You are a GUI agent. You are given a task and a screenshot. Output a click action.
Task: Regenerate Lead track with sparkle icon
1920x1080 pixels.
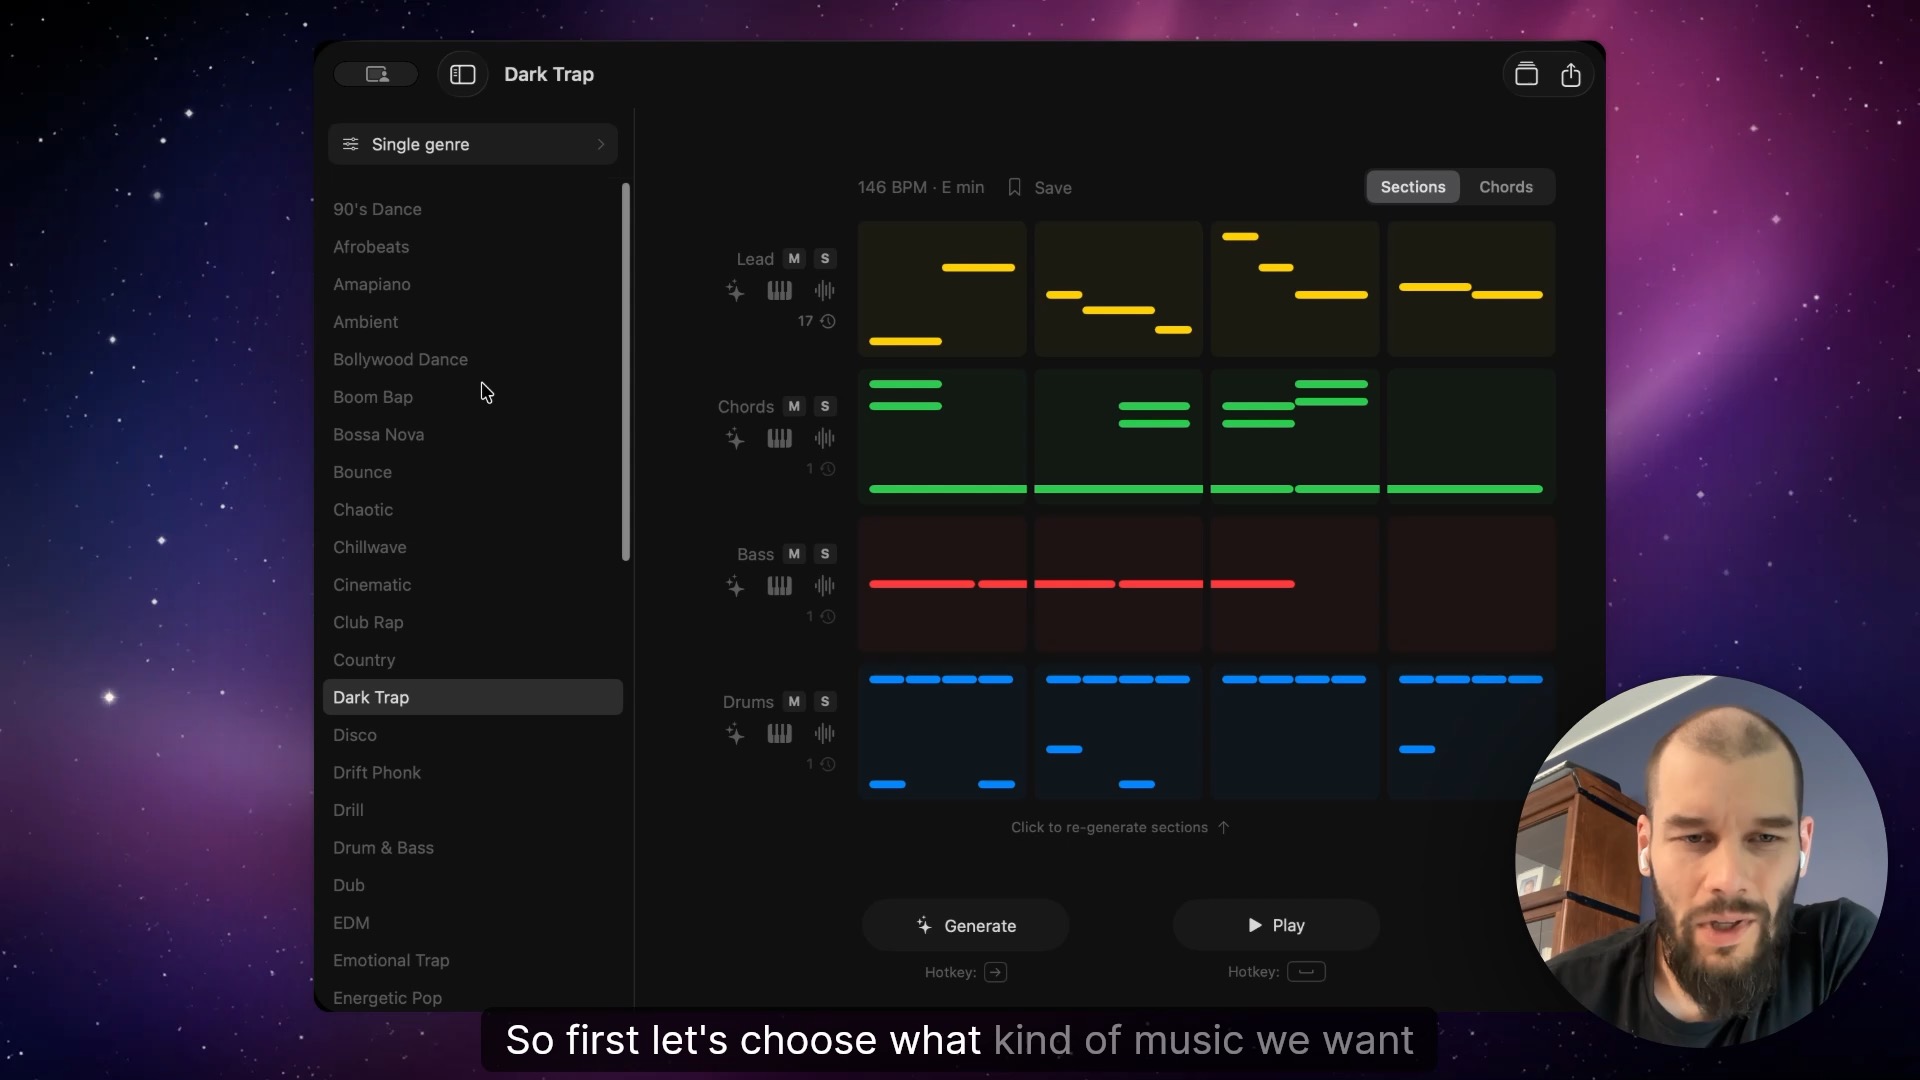point(735,291)
